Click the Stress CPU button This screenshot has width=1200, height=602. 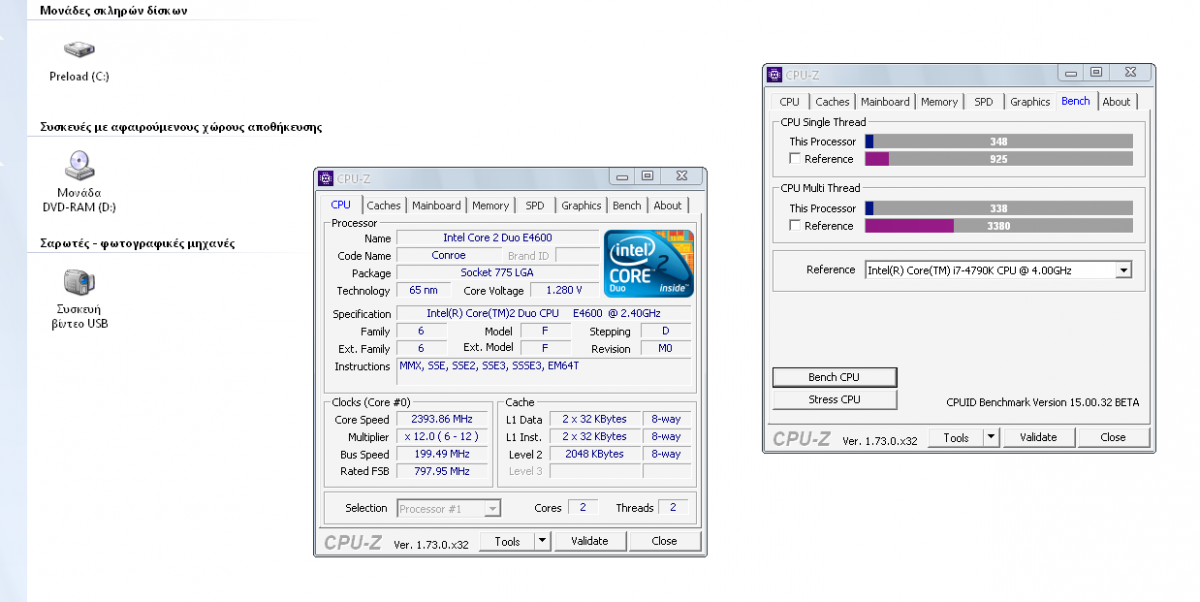coord(834,400)
